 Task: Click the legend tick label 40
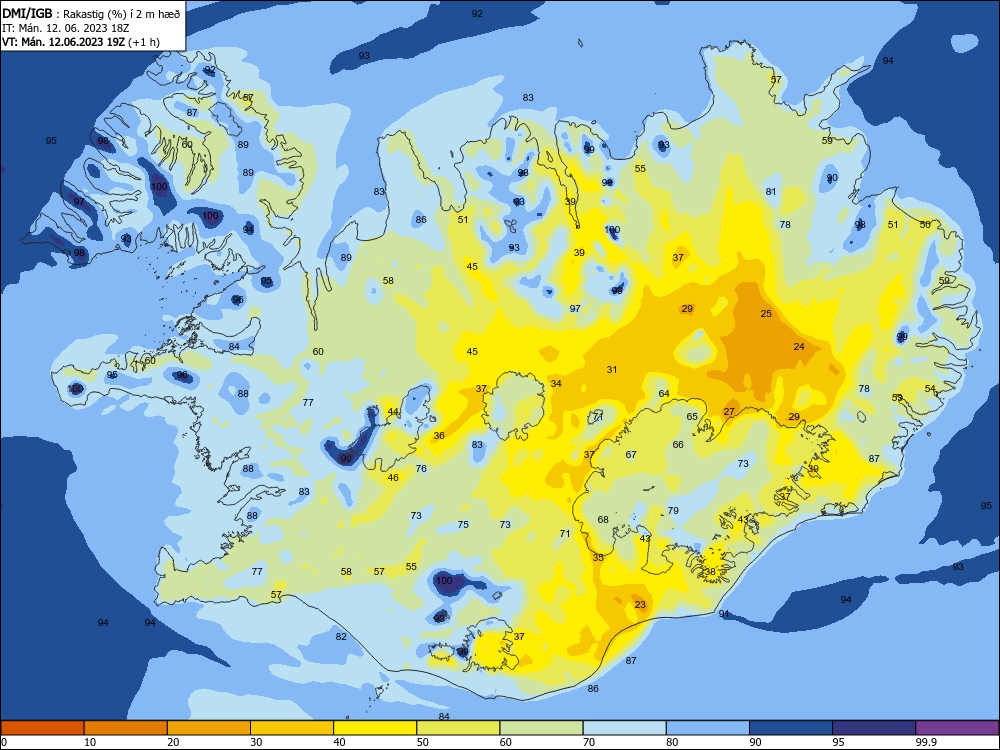click(x=339, y=742)
